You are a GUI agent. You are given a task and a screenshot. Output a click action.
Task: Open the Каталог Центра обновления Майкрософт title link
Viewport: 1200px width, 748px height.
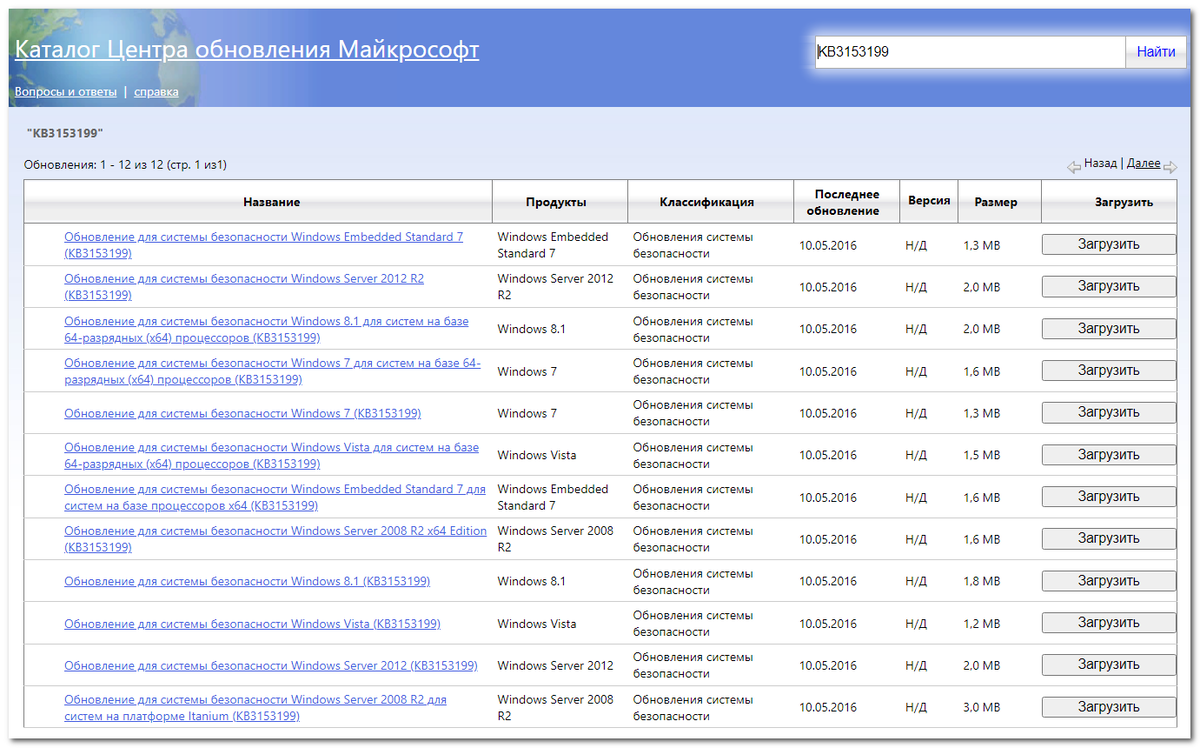[247, 49]
